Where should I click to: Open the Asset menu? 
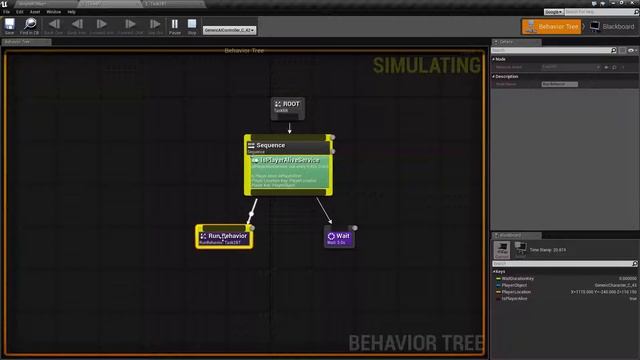click(35, 12)
